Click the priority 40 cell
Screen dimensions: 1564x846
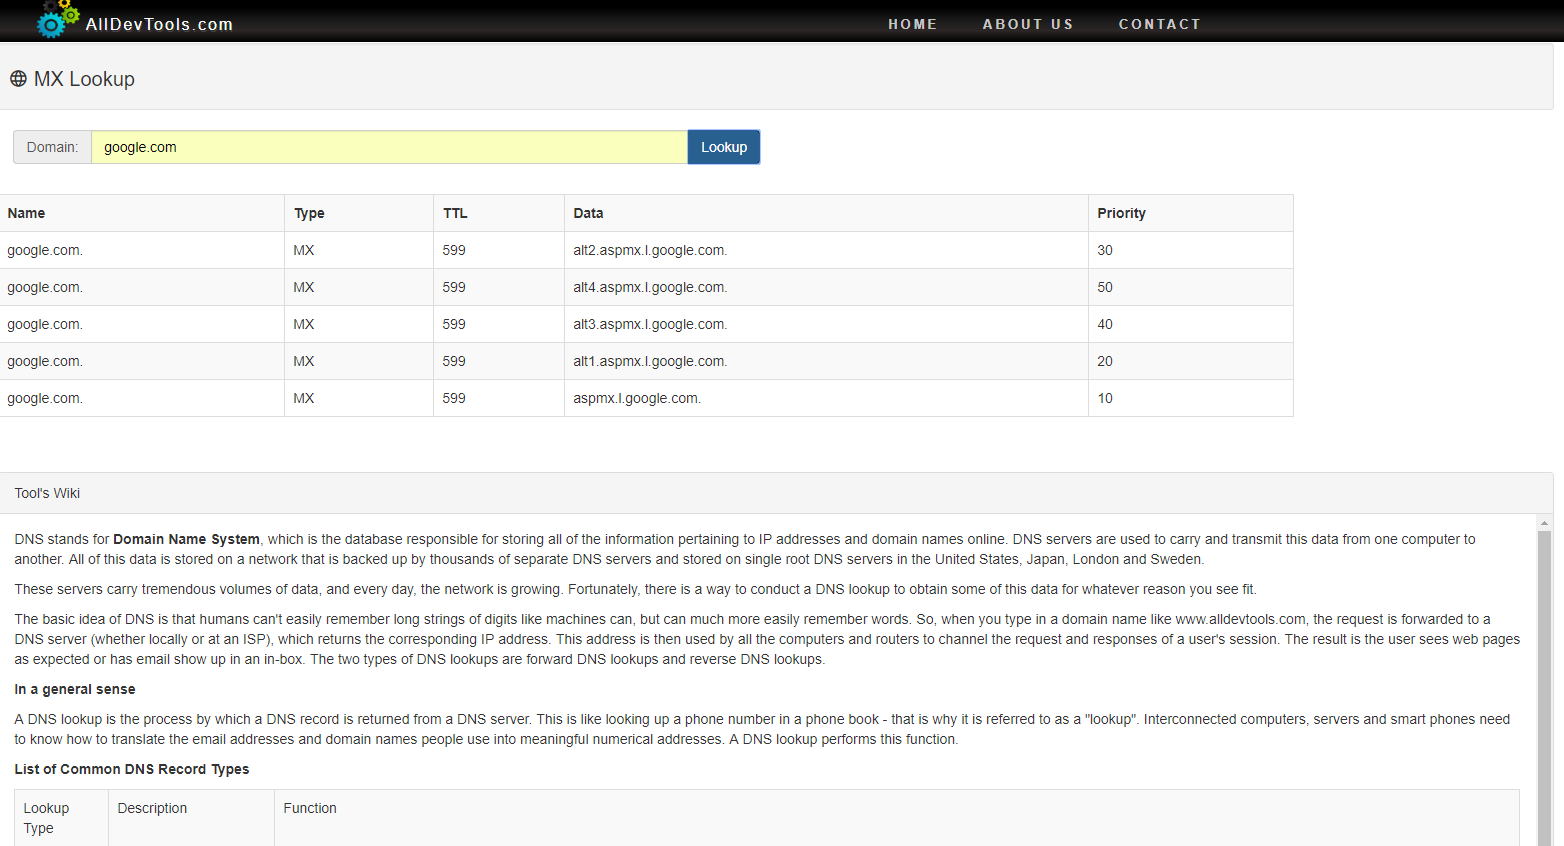pos(1191,324)
